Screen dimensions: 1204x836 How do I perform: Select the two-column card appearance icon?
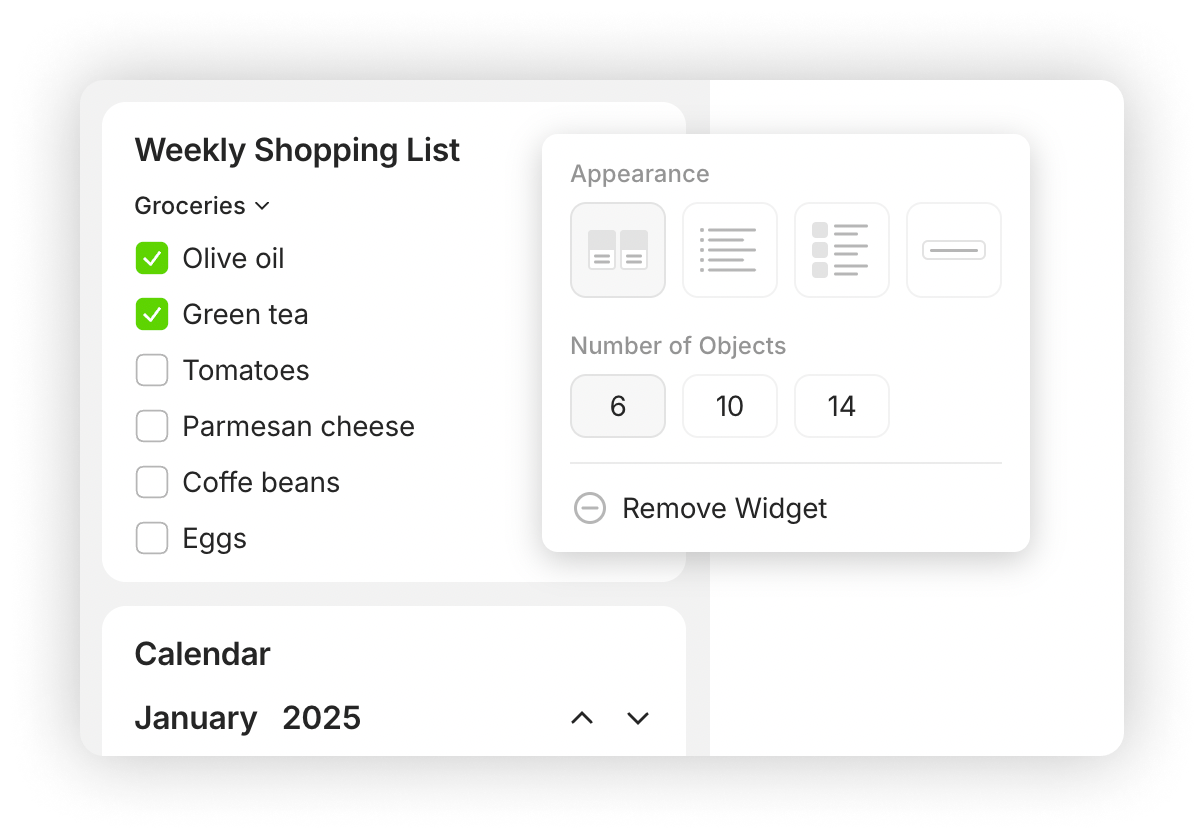point(618,250)
